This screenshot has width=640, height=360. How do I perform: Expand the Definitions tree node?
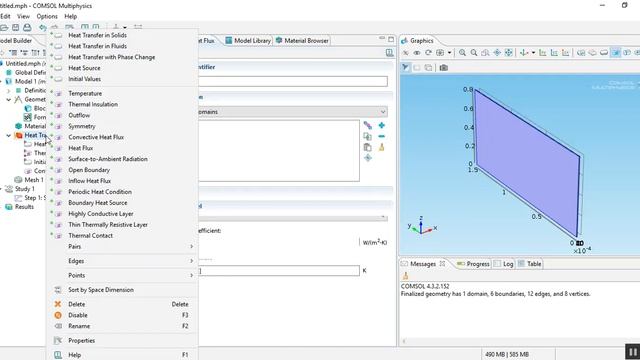click(x=9, y=91)
